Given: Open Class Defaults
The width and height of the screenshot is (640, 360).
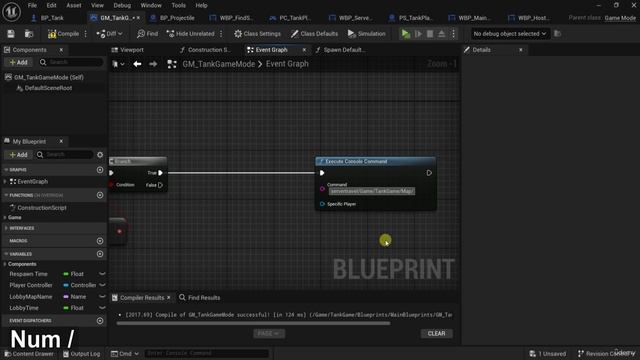Looking at the screenshot, I should point(314,34).
